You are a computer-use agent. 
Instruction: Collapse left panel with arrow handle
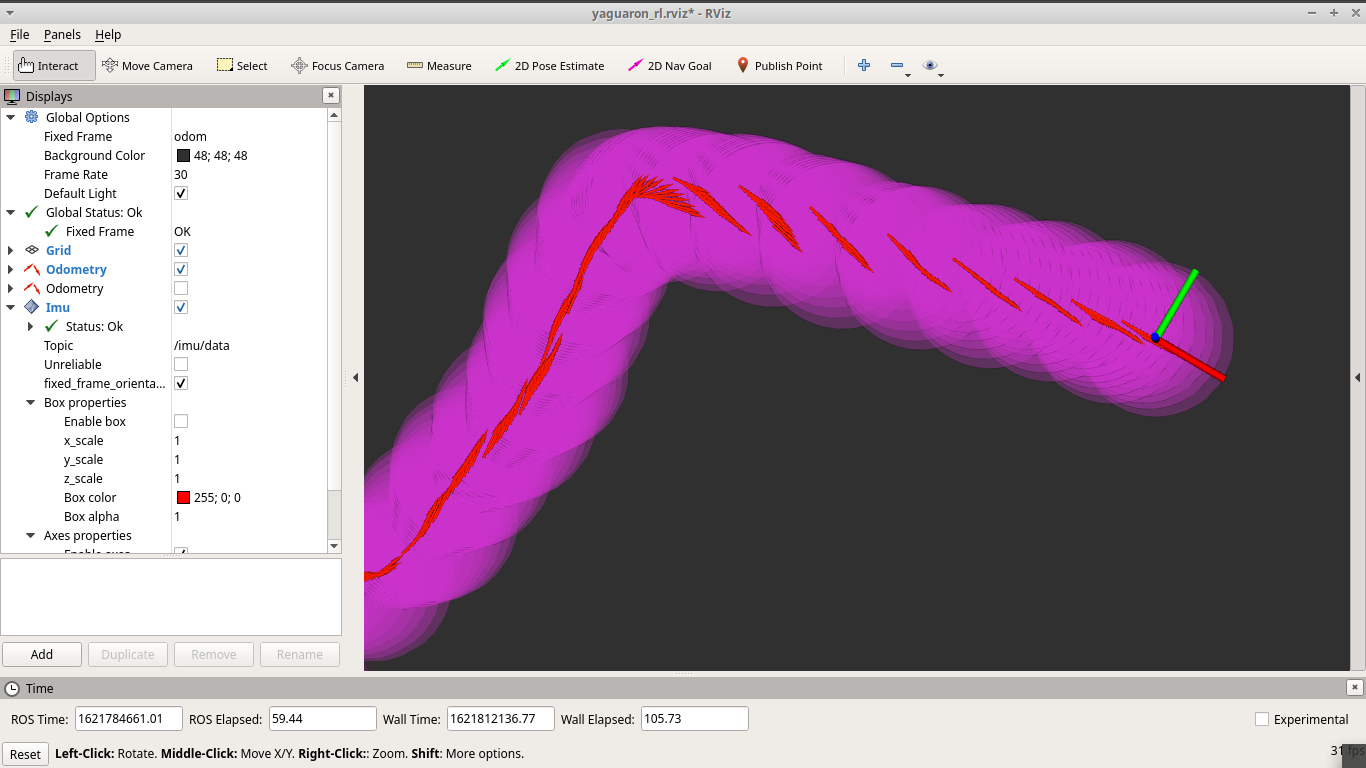[355, 377]
